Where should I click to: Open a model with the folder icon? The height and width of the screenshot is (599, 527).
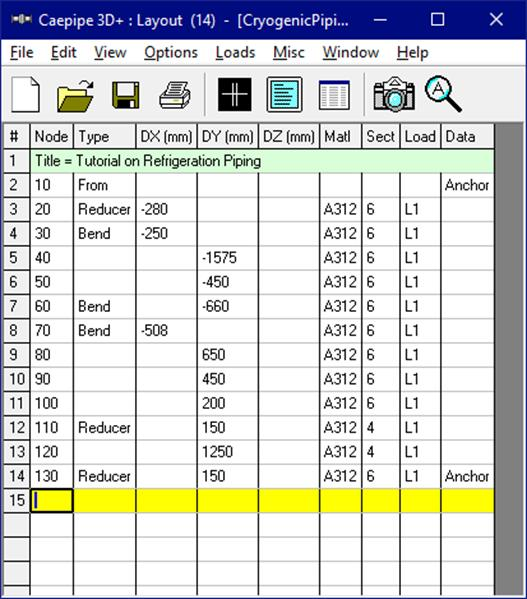pos(75,95)
